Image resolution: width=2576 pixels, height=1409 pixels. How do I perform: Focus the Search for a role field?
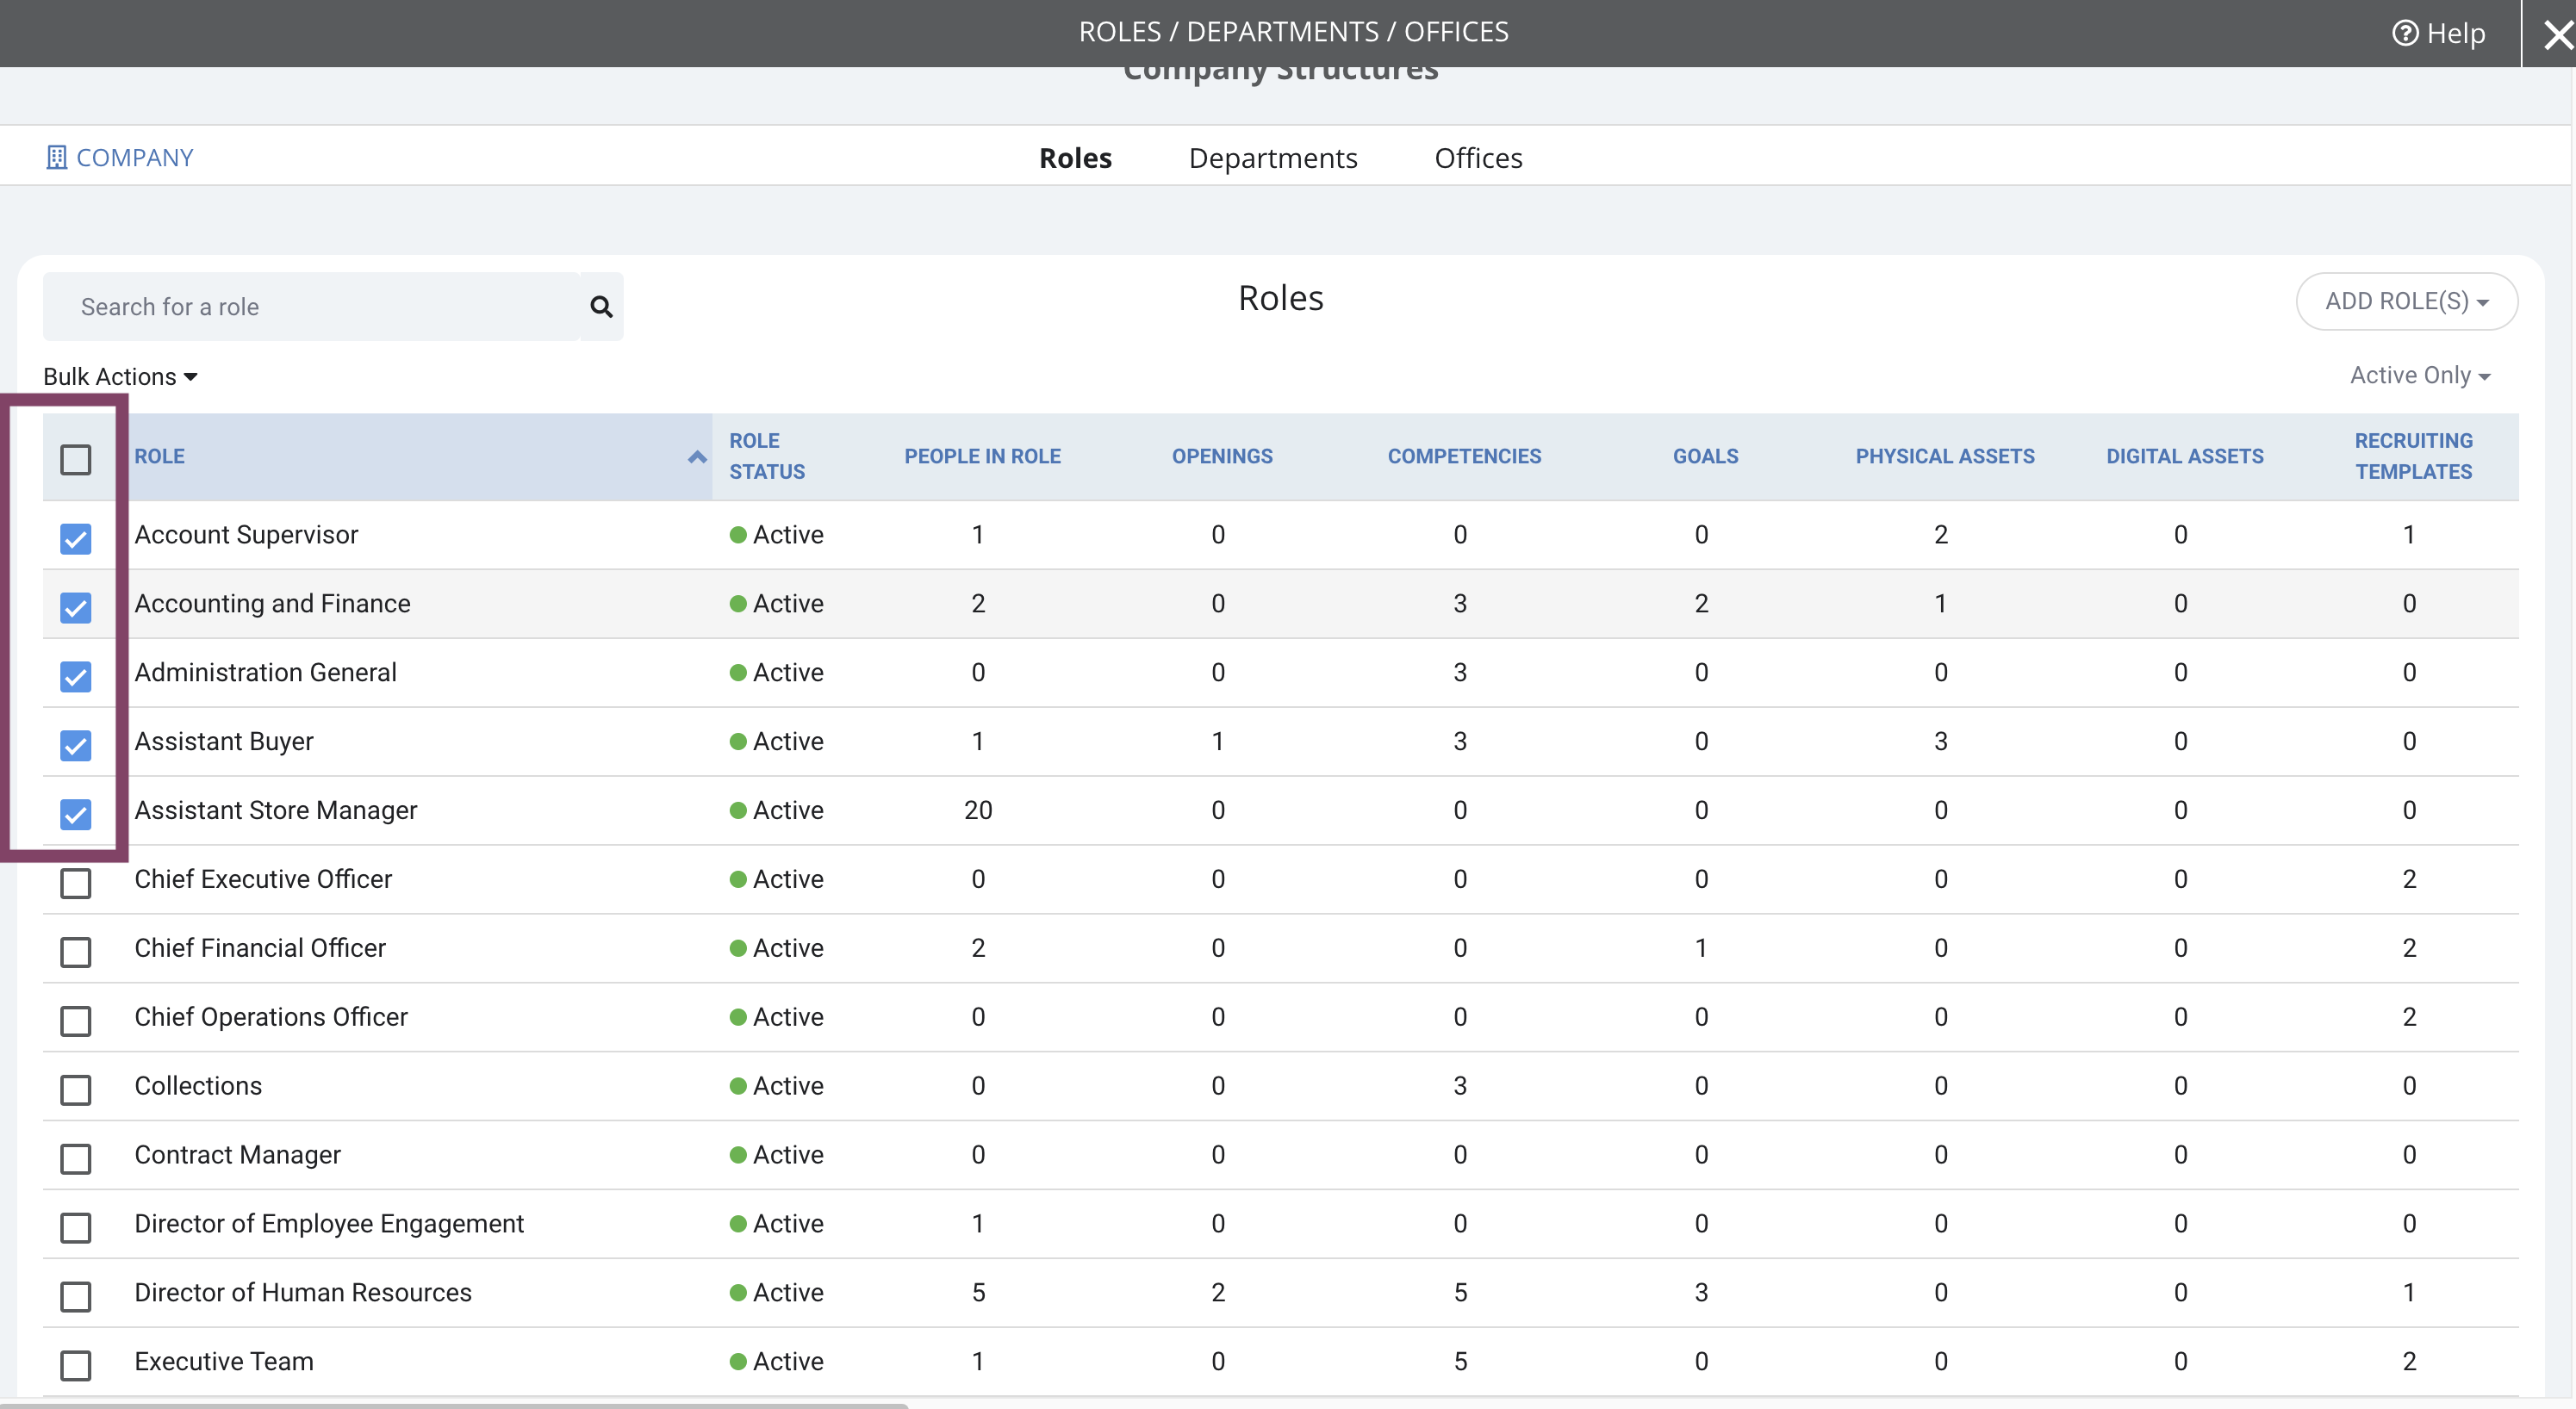coord(311,306)
